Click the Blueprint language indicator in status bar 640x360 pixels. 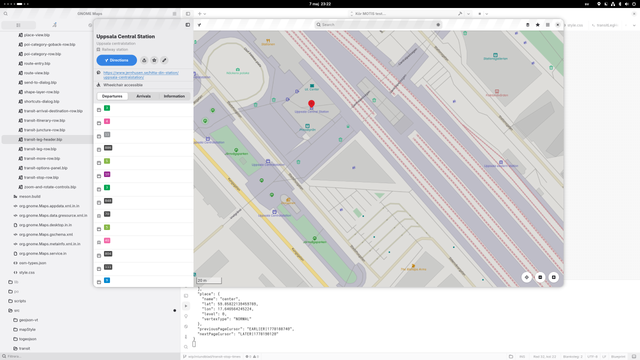pyautogui.click(x=618, y=357)
